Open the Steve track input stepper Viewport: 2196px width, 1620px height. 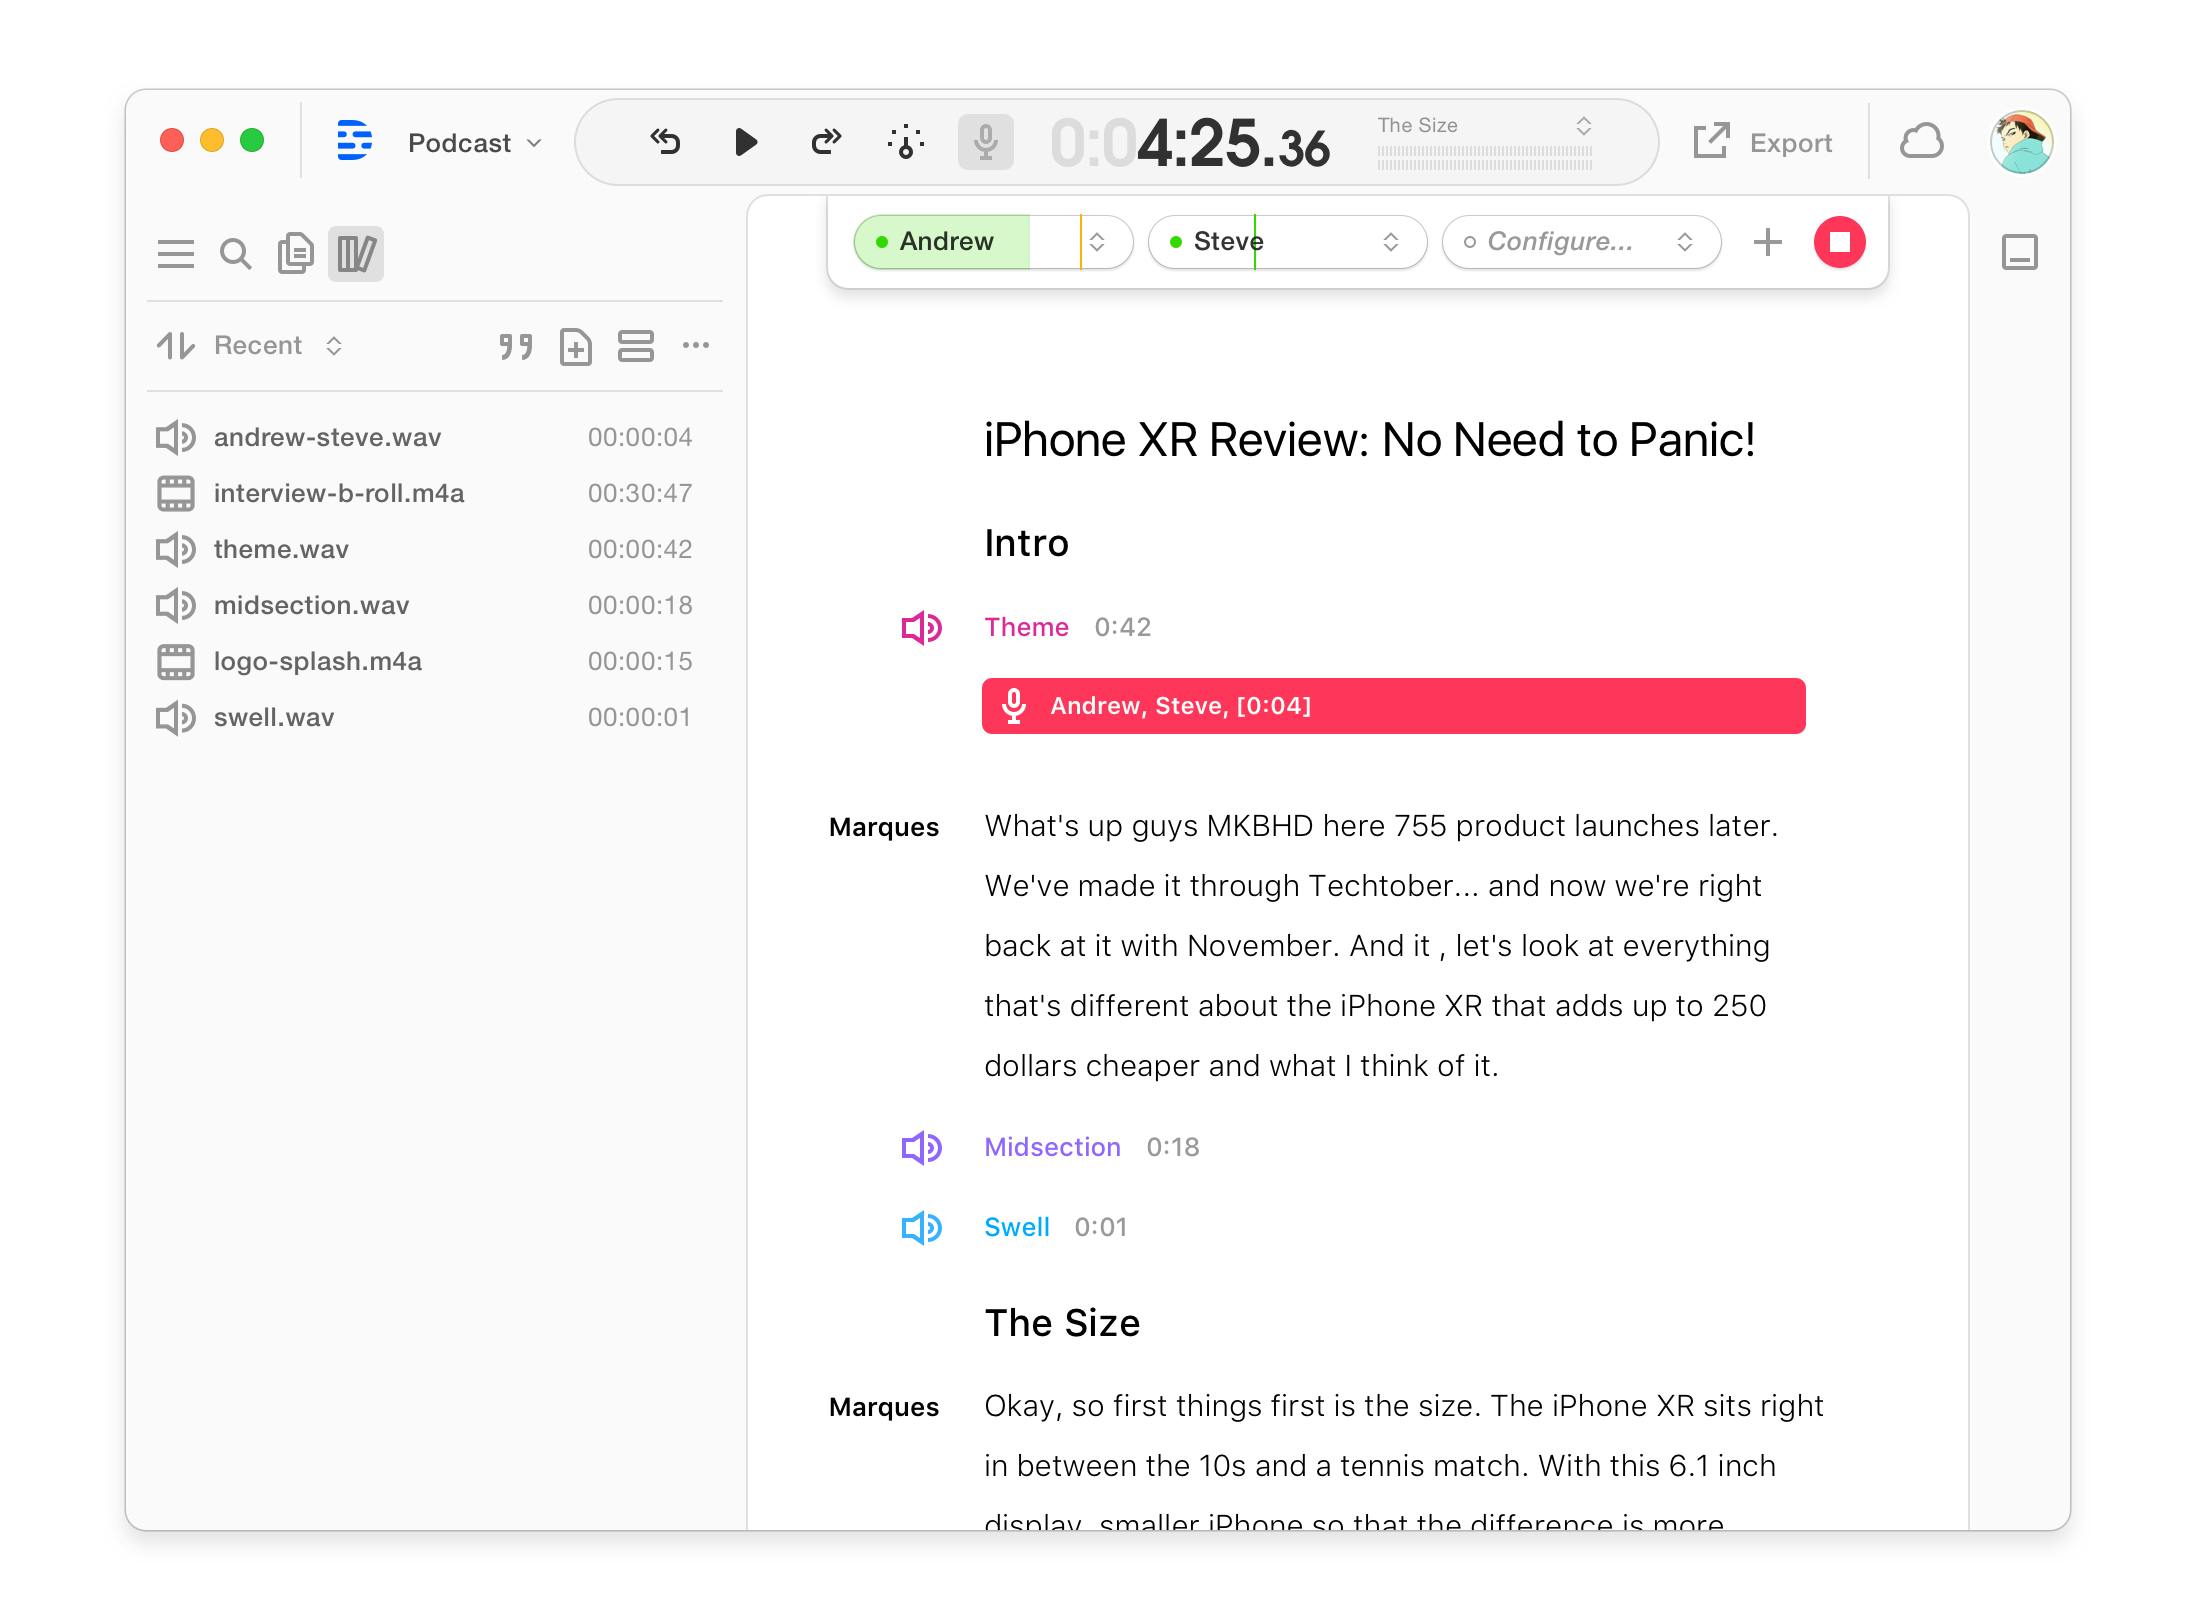1391,242
